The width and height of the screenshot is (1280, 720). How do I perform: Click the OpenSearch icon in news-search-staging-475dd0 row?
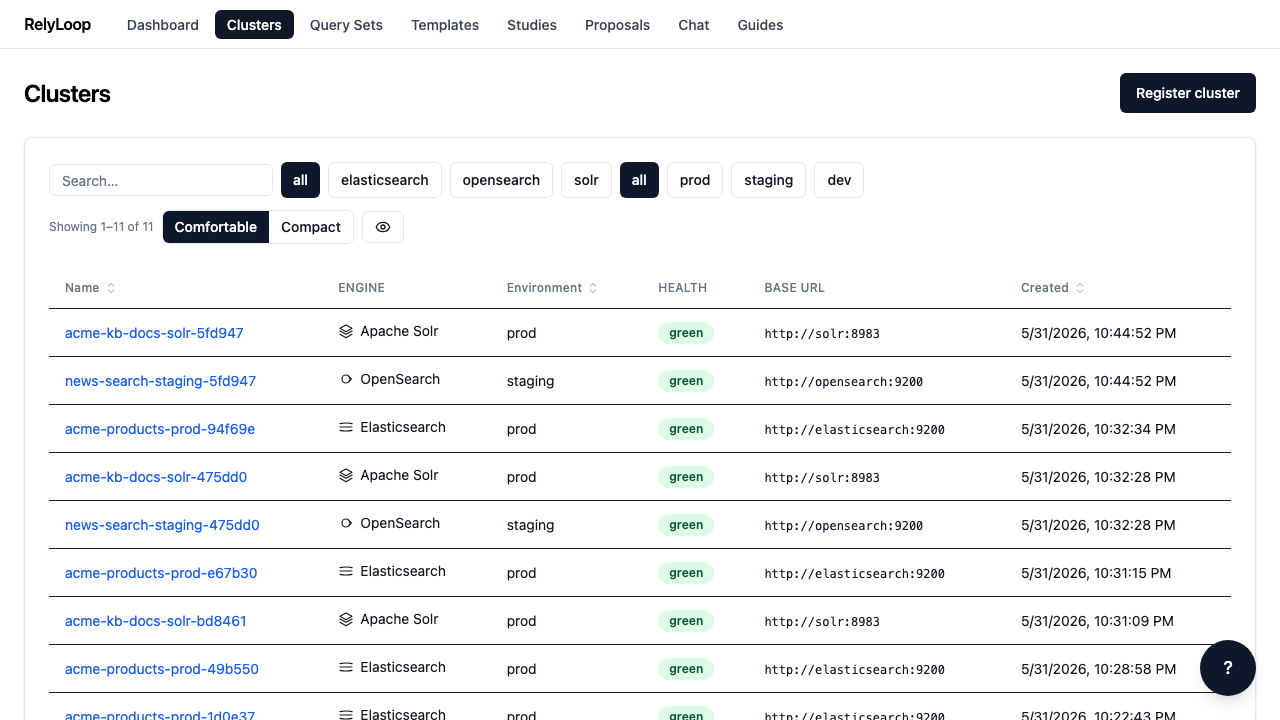[346, 523]
